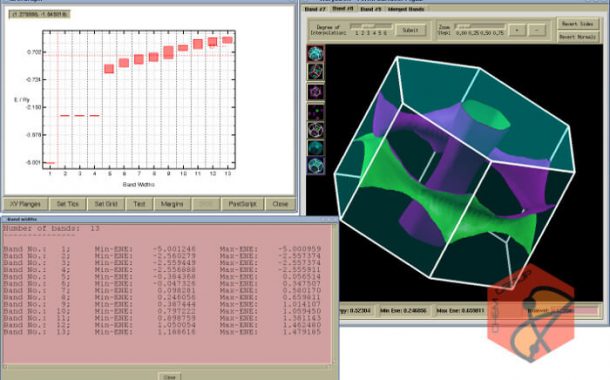
Task: Click the Set Grid button
Action: pos(105,204)
